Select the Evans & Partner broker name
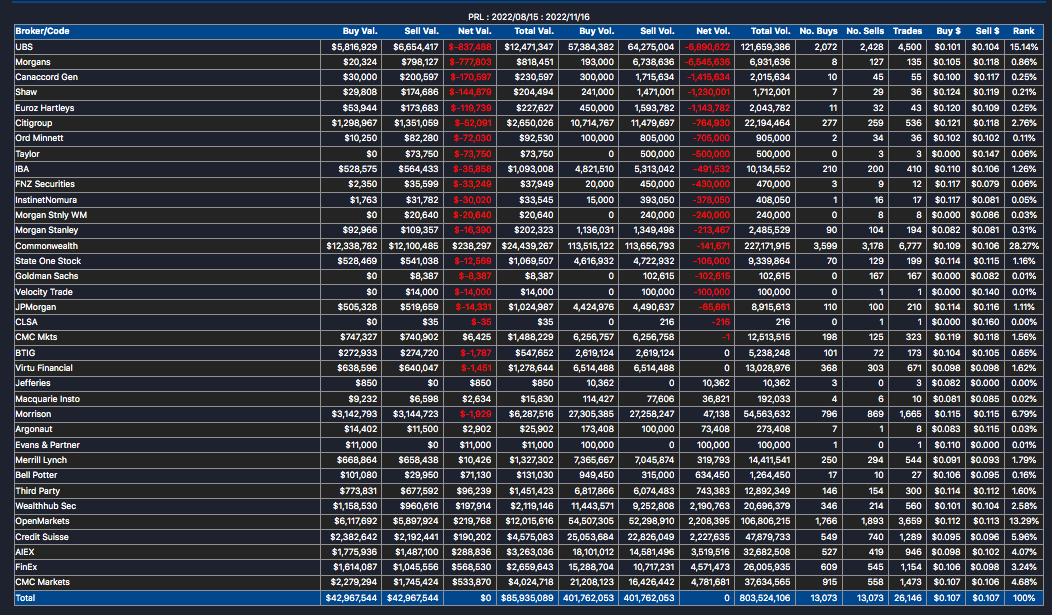The height and width of the screenshot is (615, 1052). pos(48,445)
